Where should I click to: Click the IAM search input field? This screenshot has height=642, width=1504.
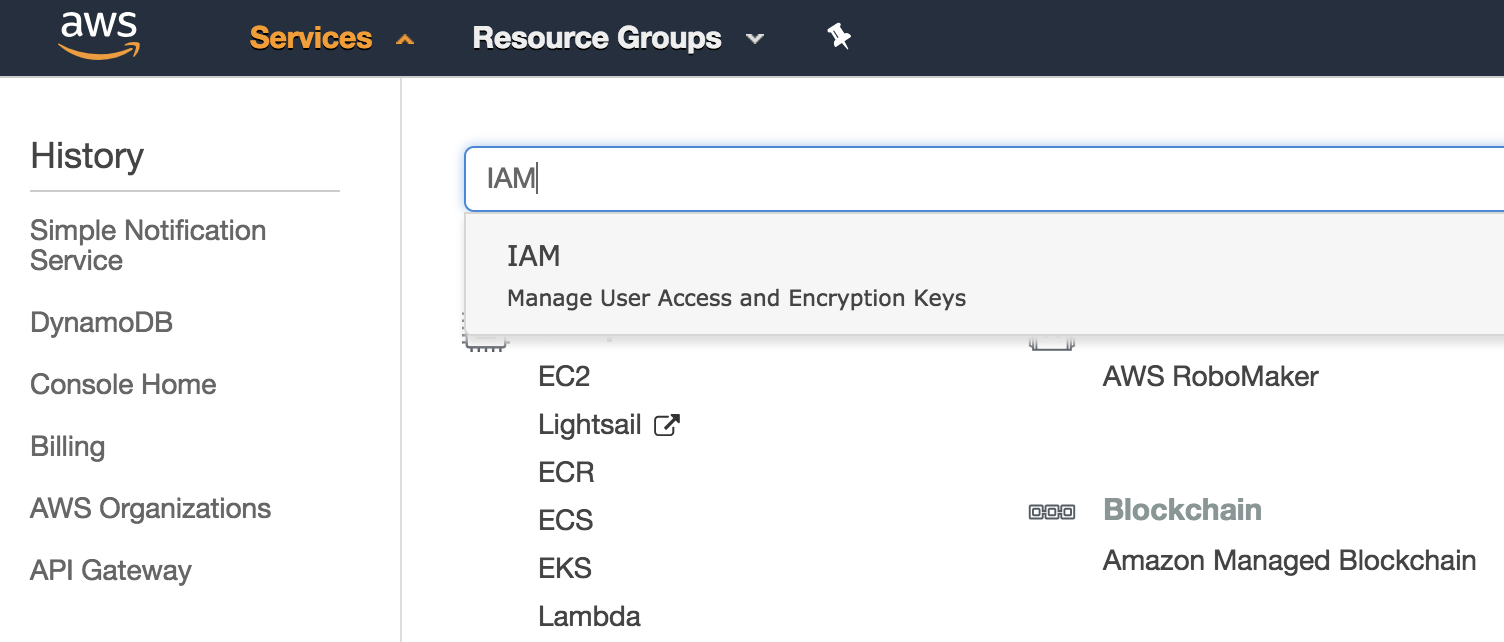[984, 179]
